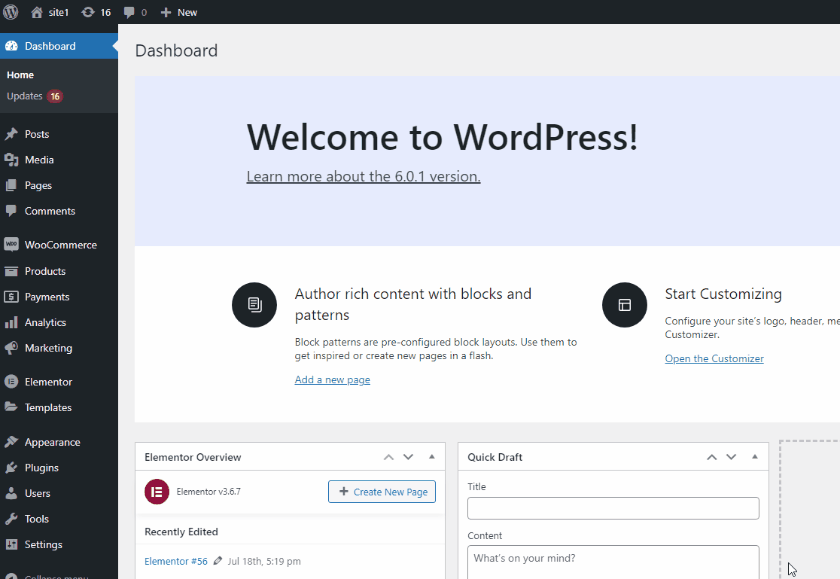
Task: Open the Plugins menu label
Action: [x=41, y=468]
